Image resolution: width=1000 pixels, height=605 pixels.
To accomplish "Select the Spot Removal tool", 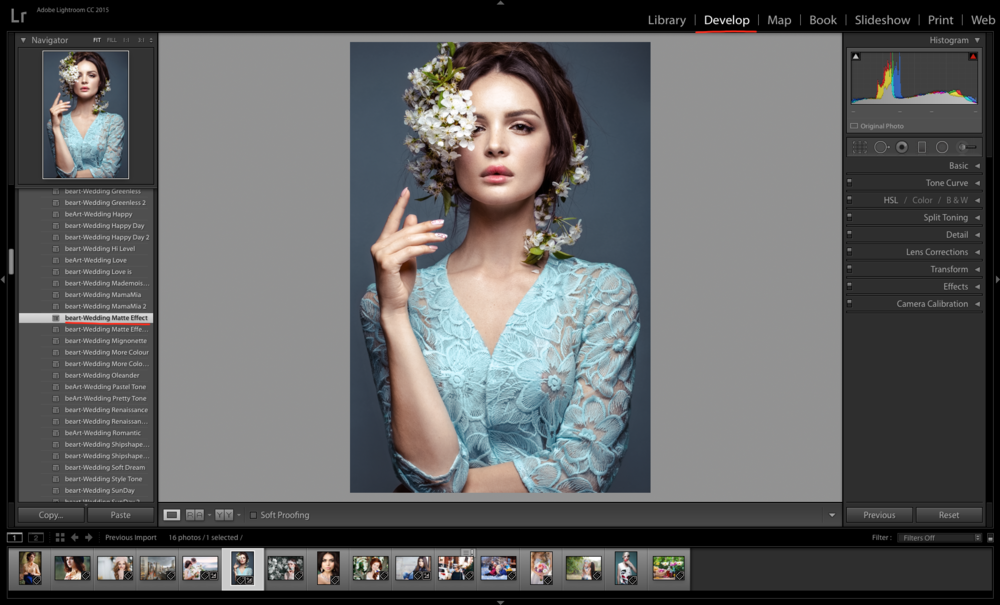I will tap(881, 147).
